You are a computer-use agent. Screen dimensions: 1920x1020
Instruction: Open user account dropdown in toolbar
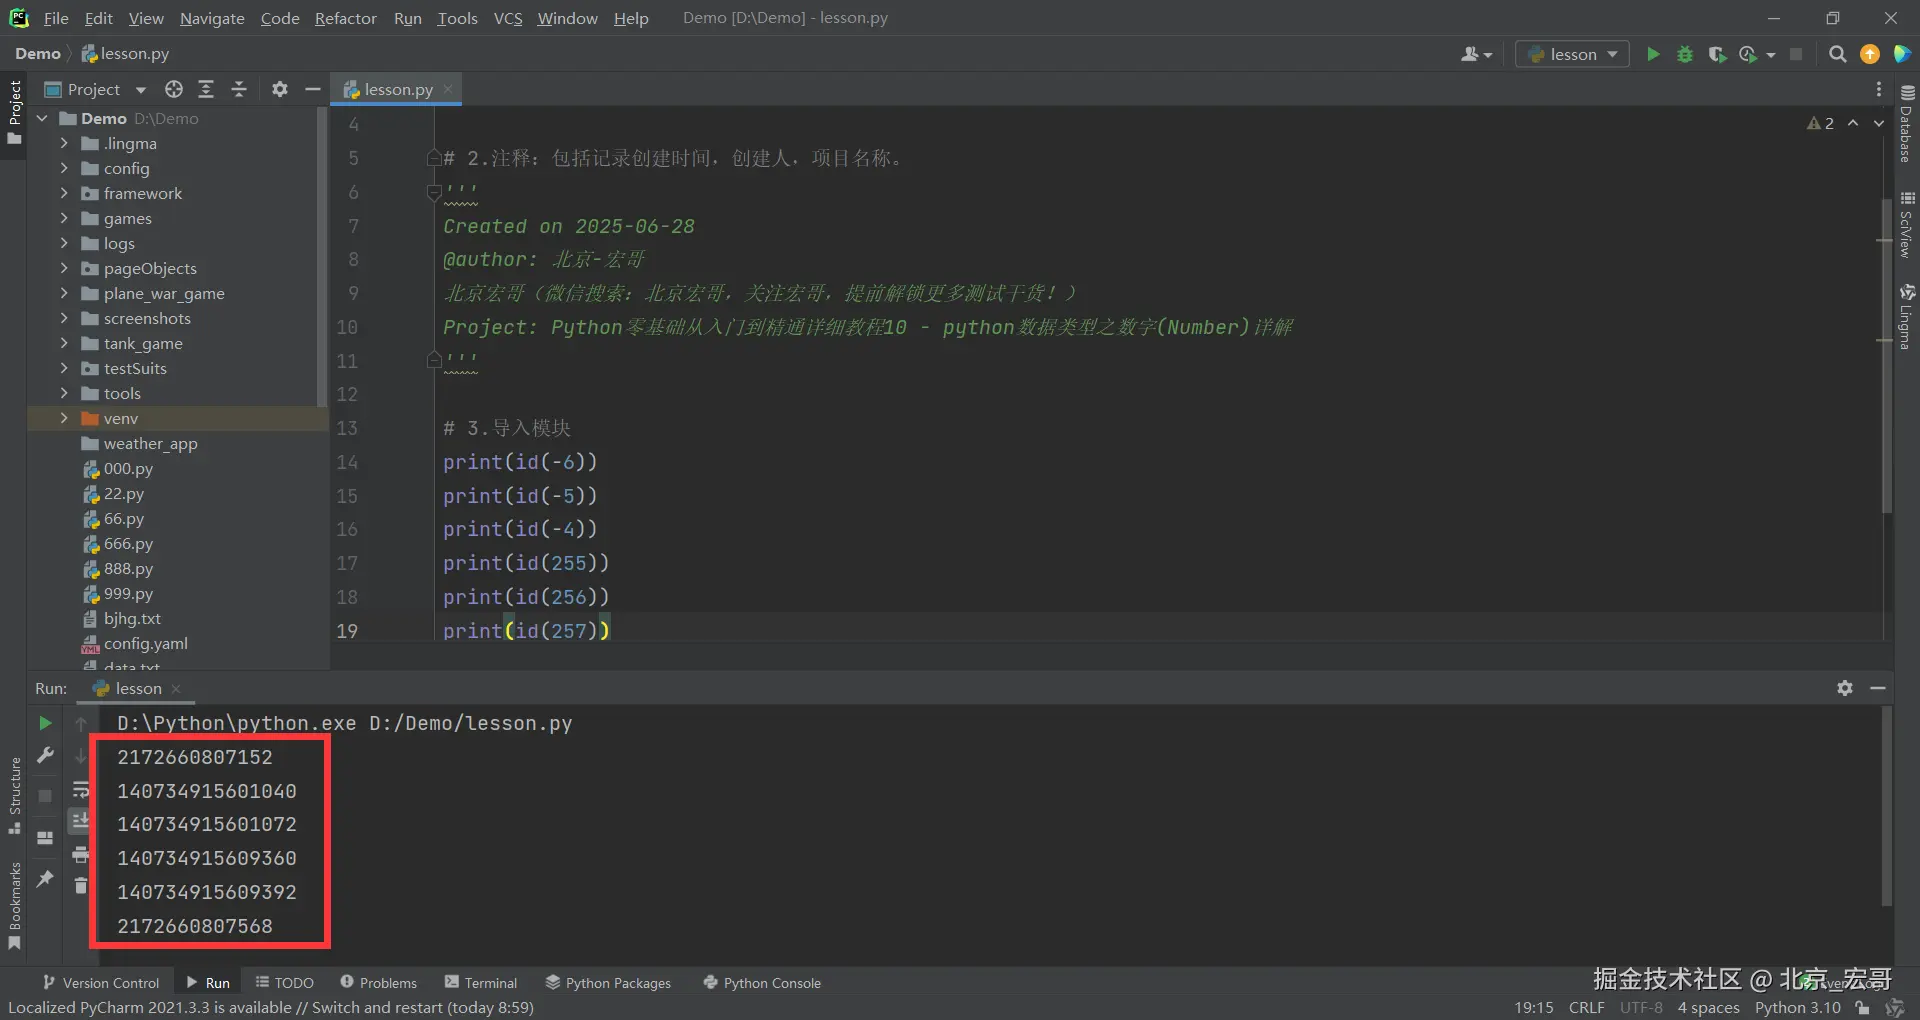[x=1476, y=54]
